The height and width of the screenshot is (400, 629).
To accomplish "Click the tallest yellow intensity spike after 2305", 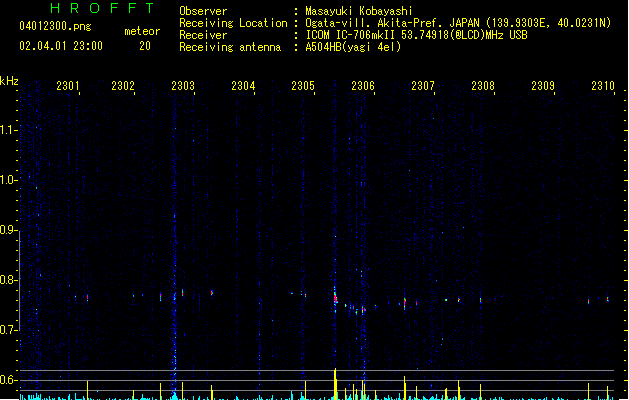I will click(335, 384).
